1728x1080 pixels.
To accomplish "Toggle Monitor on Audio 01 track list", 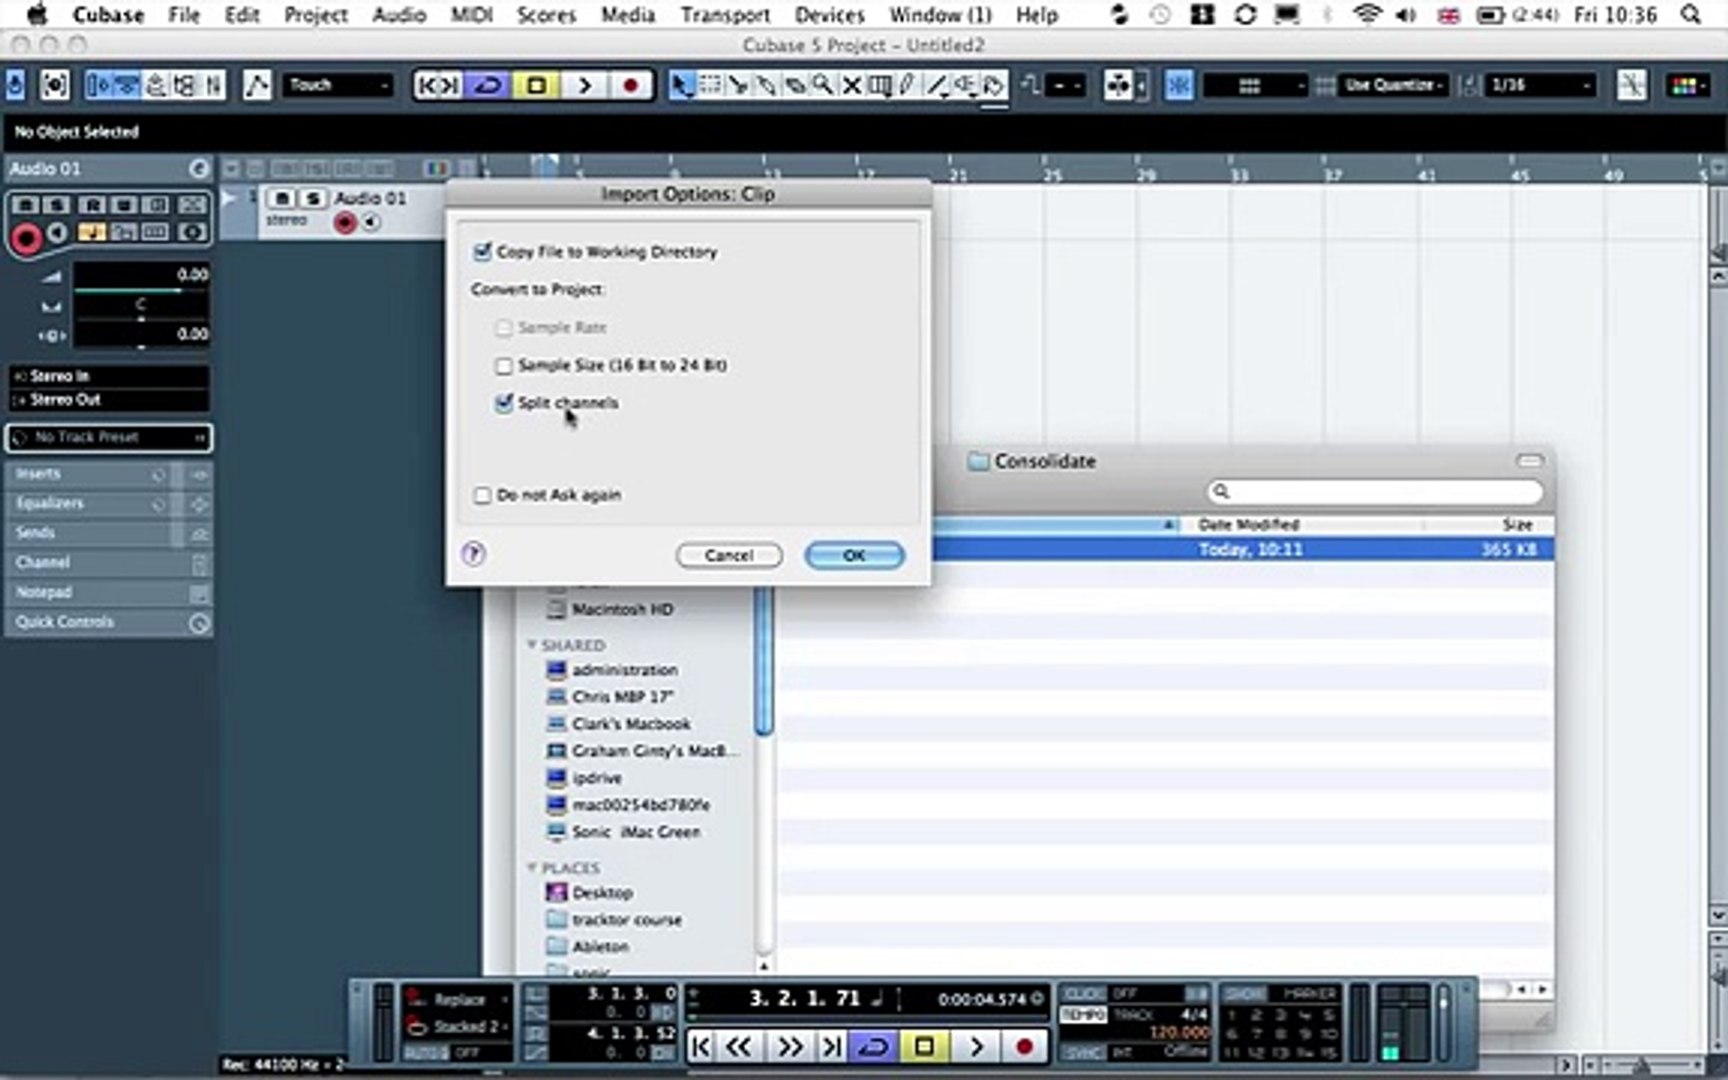I will 371,223.
